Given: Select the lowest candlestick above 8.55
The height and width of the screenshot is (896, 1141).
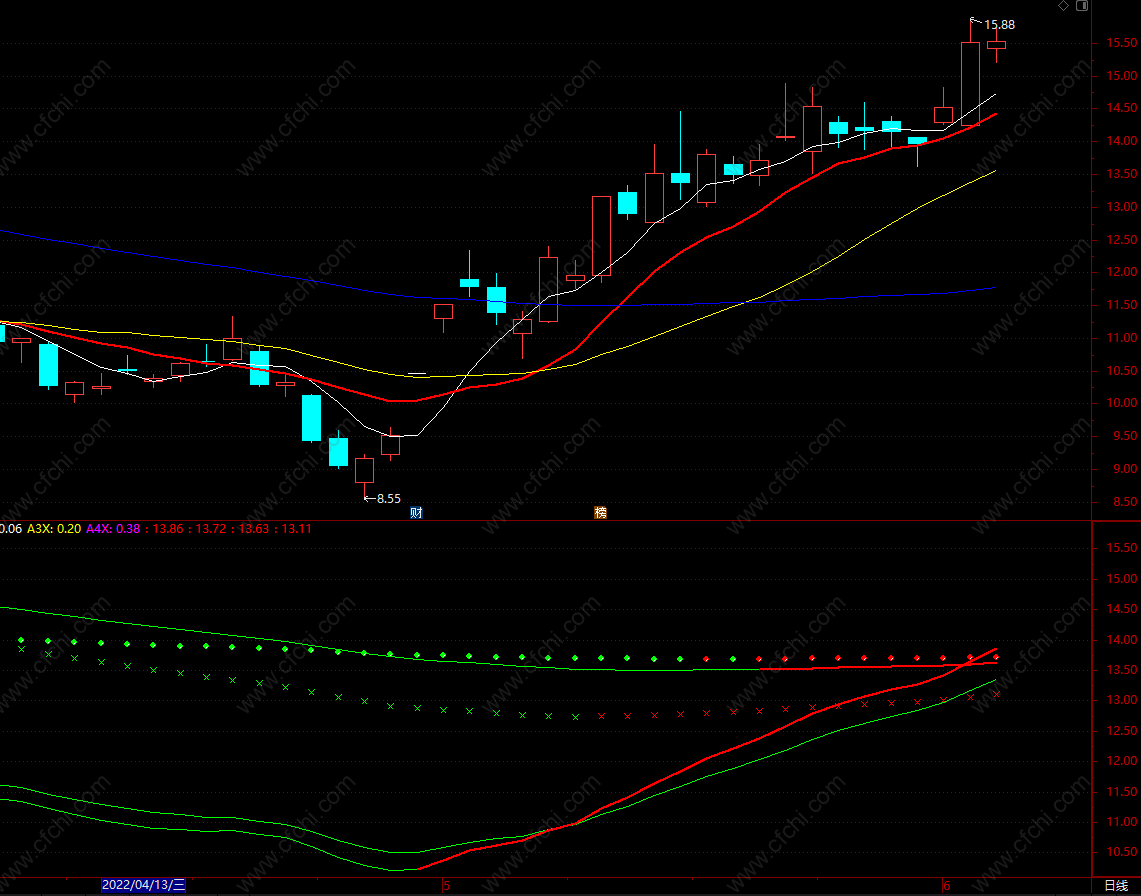Looking at the screenshot, I should [x=365, y=470].
